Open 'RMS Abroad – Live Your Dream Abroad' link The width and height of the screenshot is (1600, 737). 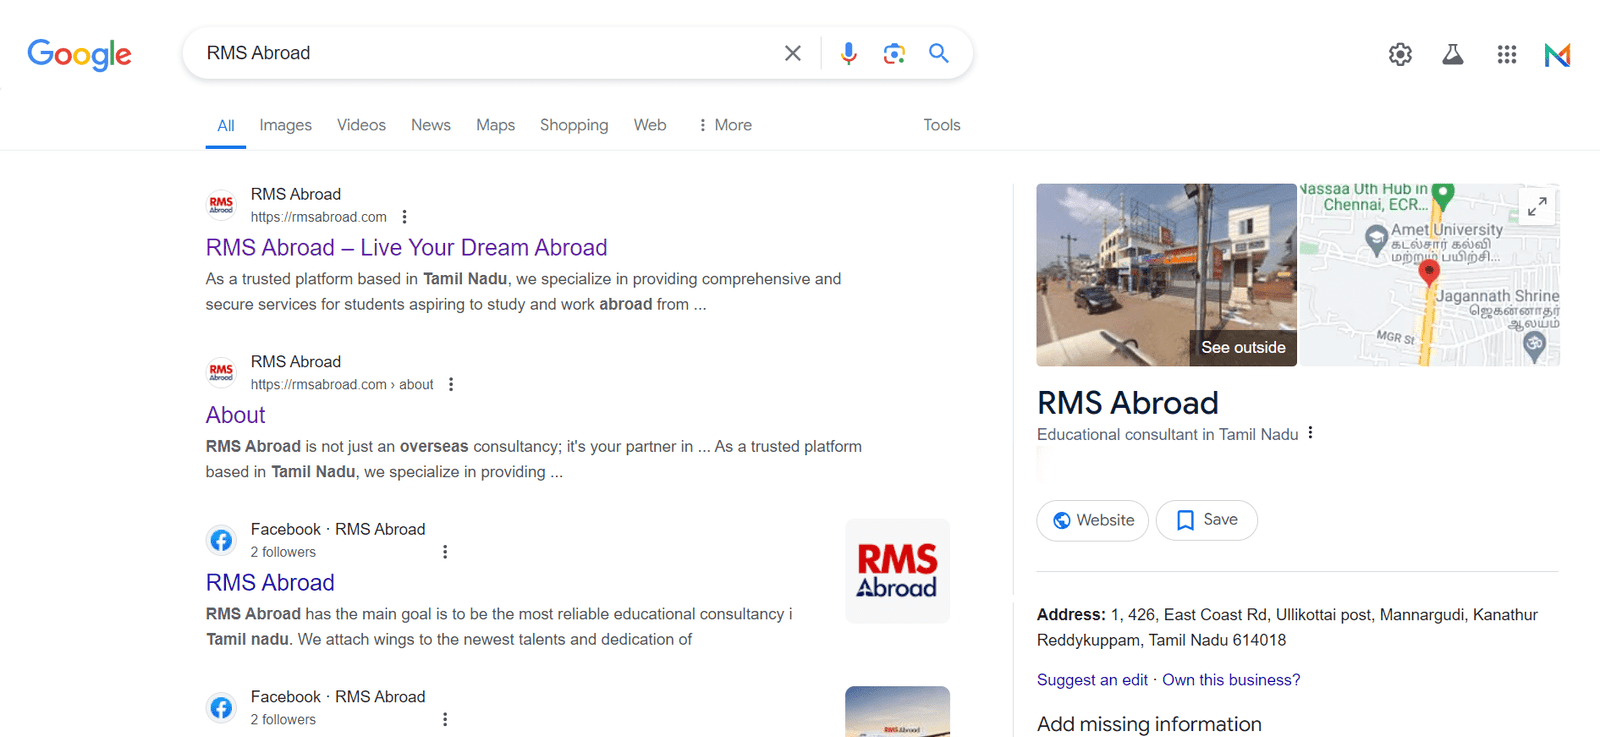[406, 247]
